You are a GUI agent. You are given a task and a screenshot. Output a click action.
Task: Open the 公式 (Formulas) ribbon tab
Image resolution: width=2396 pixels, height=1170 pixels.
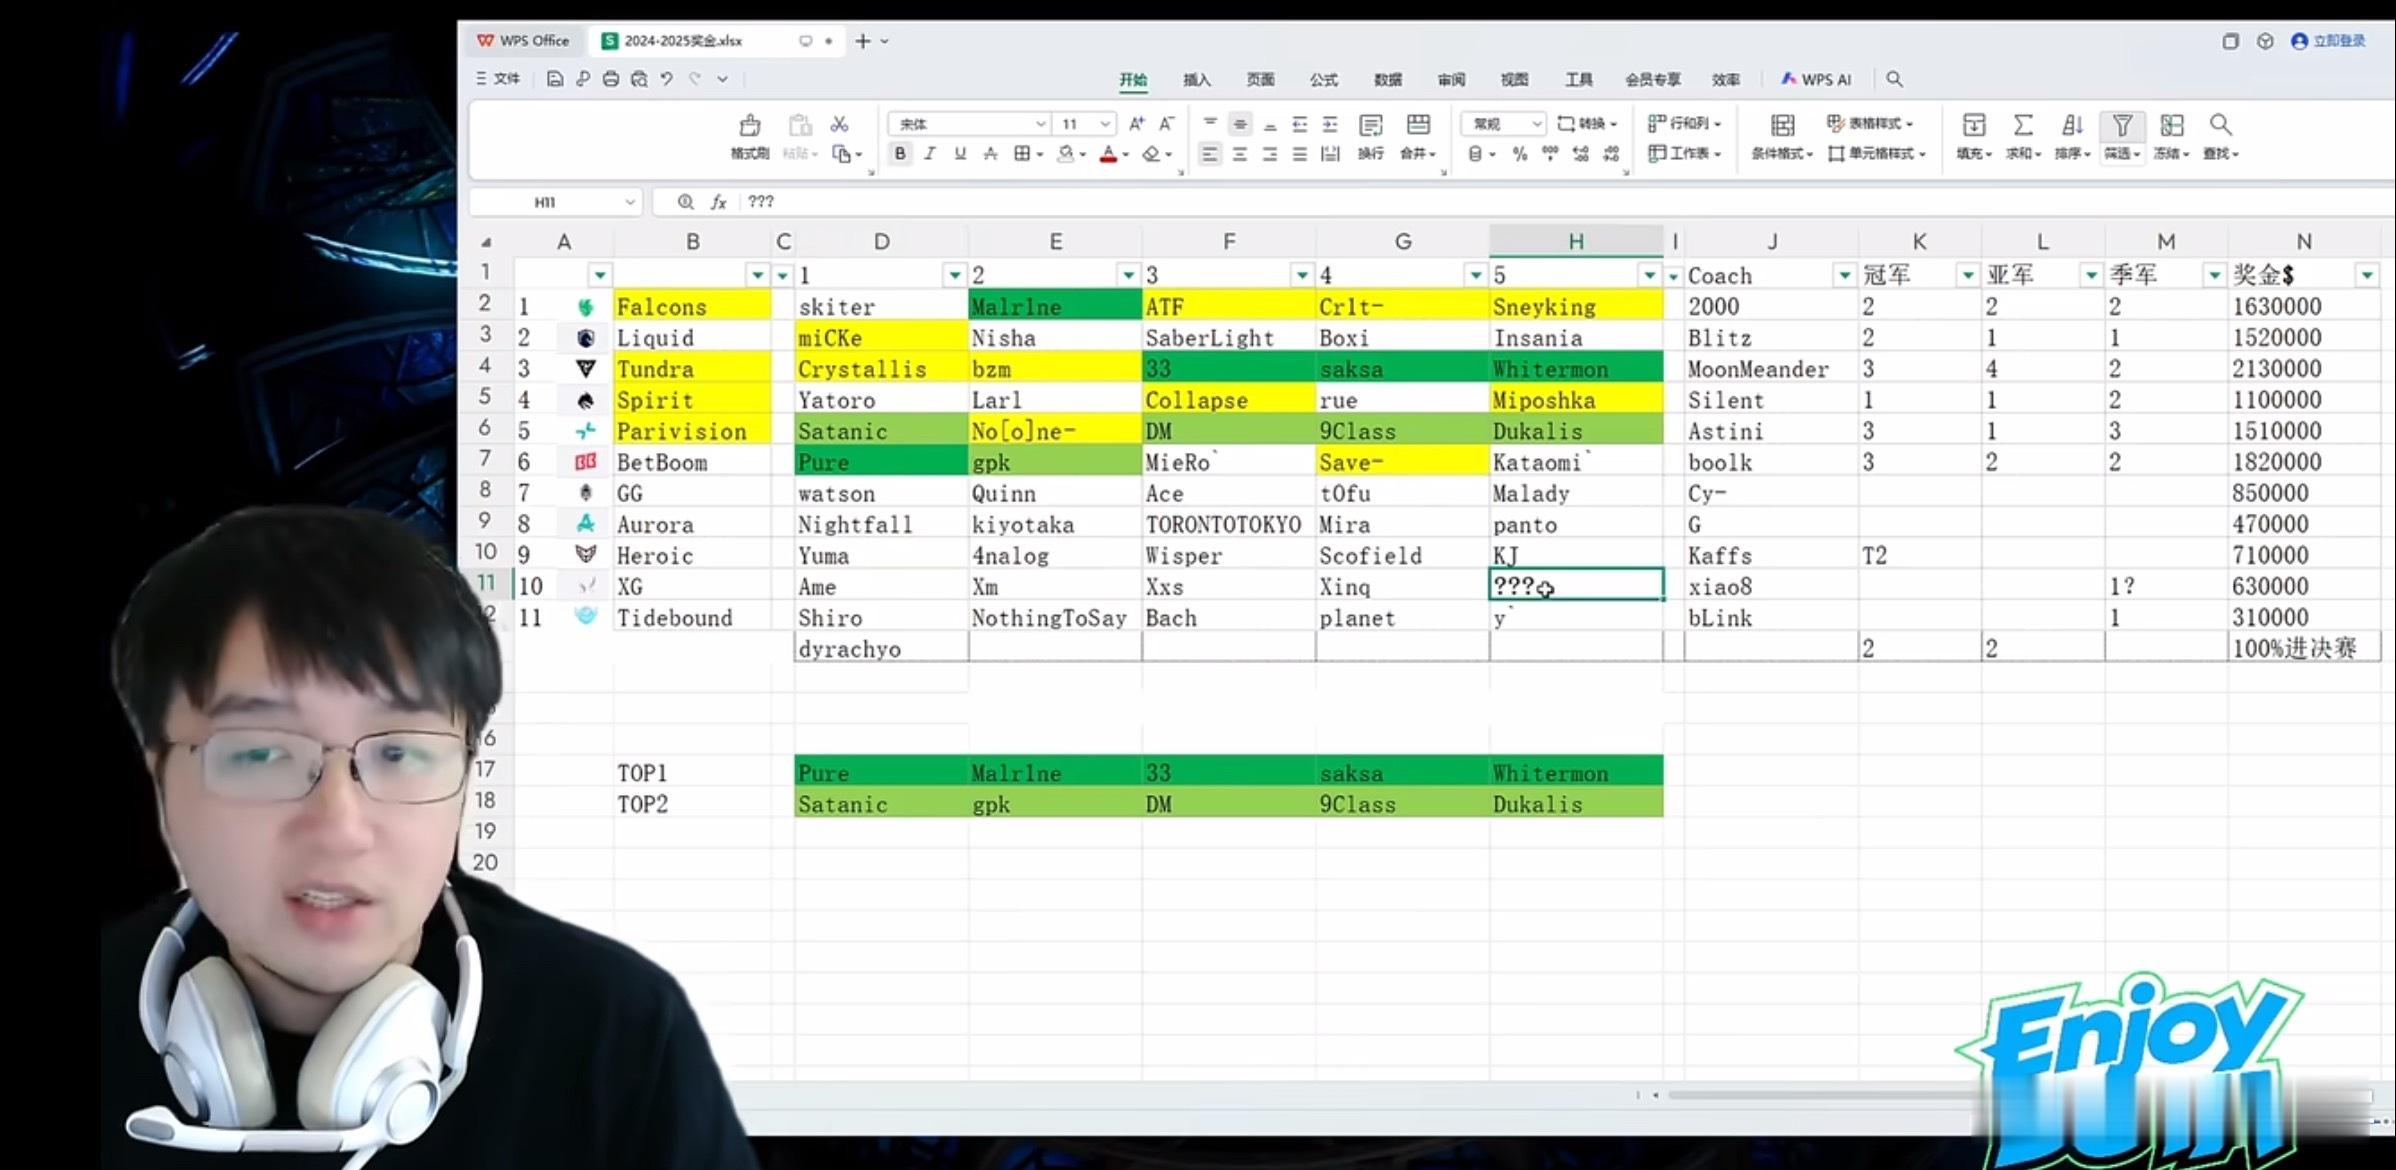[x=1324, y=80]
